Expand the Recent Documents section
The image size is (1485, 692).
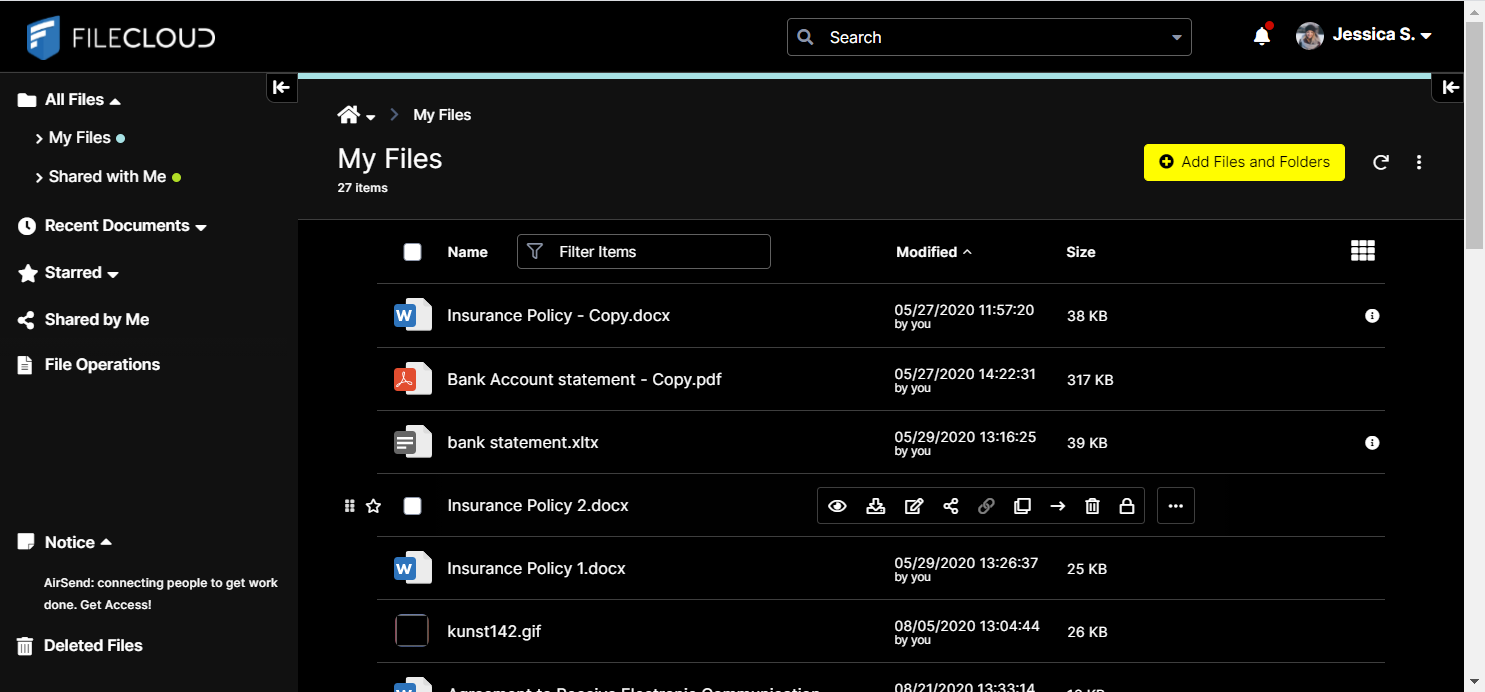click(201, 227)
